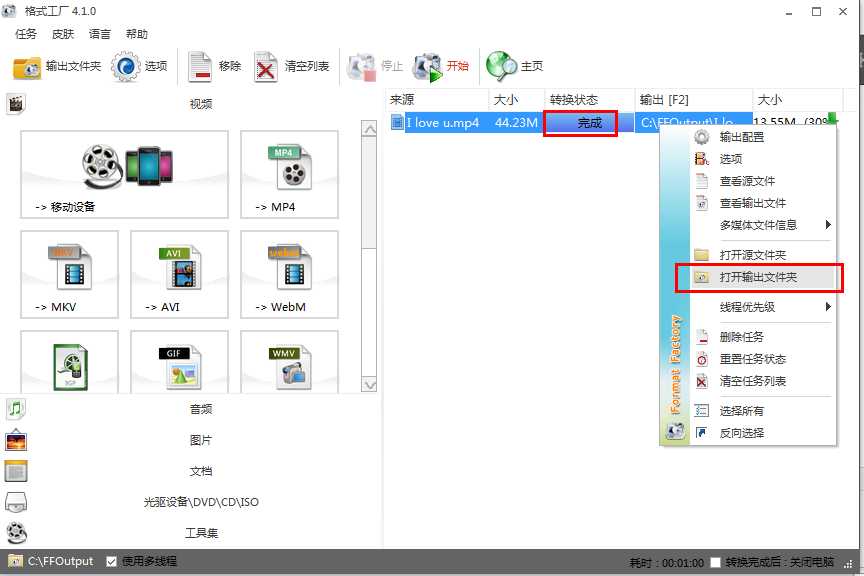This screenshot has height=576, width=864.
Task: Click the format list scroll down arrow
Action: (x=369, y=384)
